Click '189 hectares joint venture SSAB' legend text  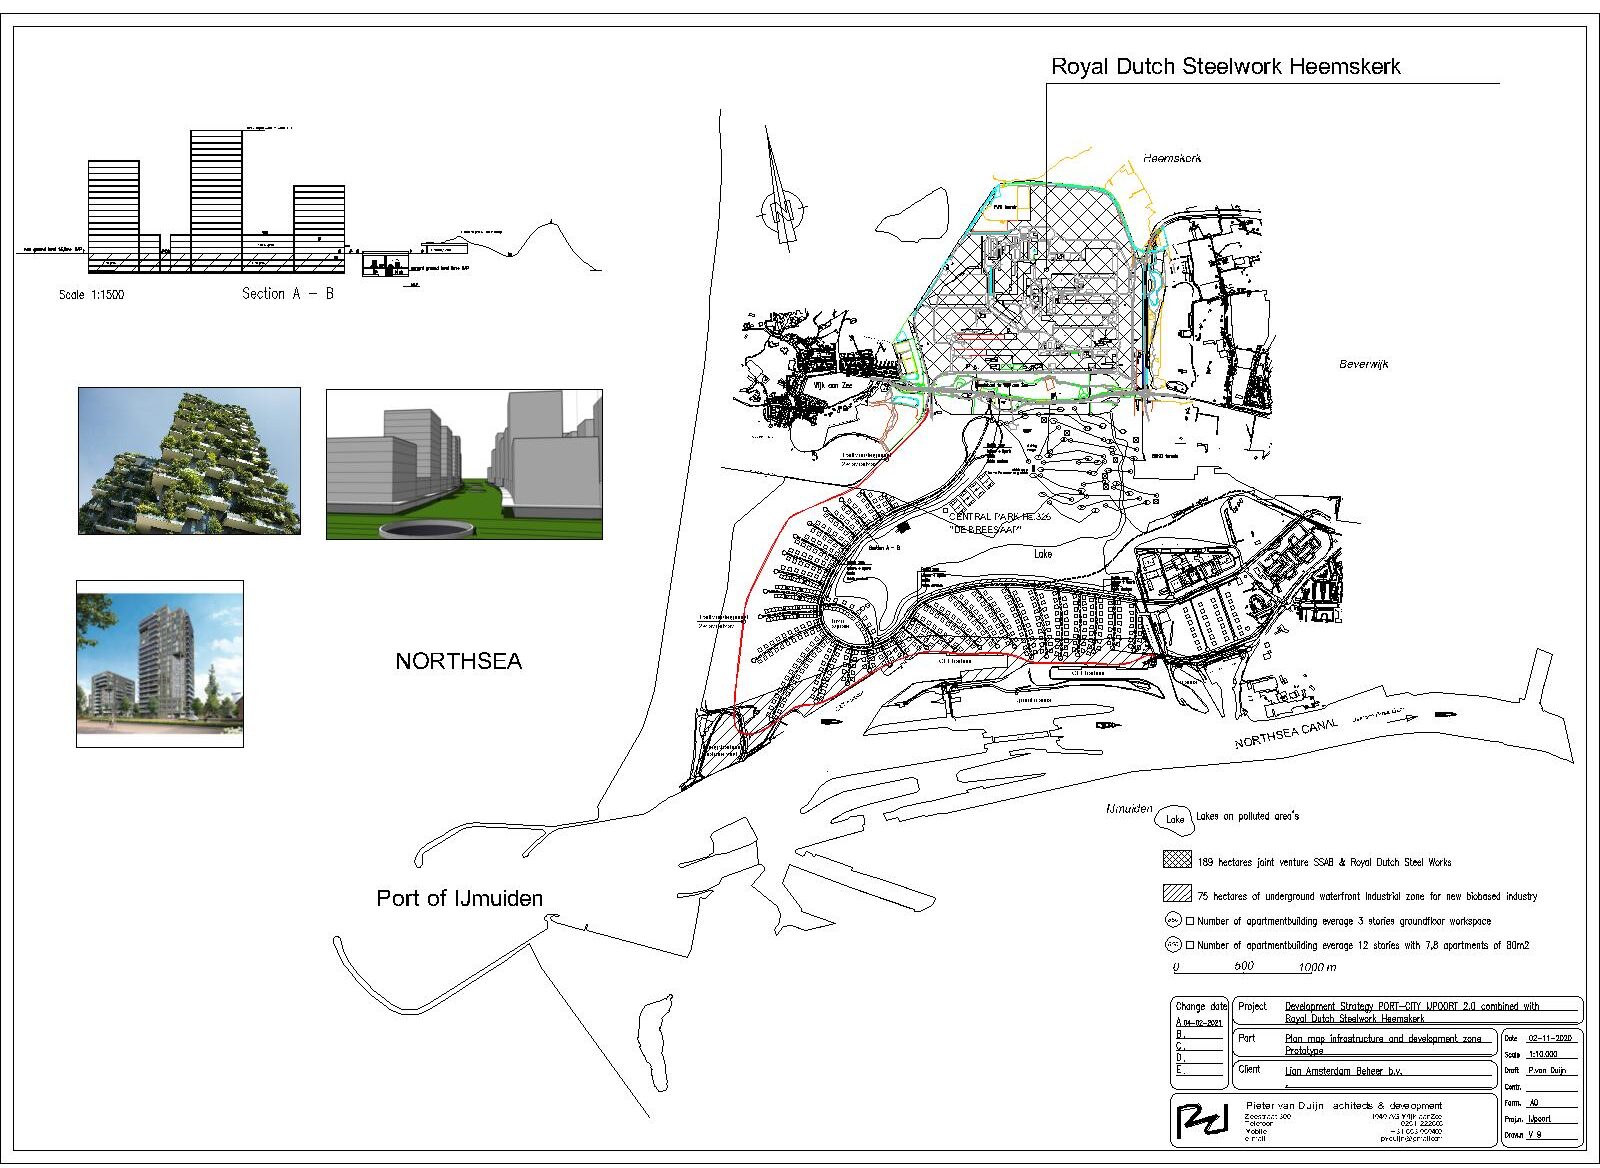1324,861
